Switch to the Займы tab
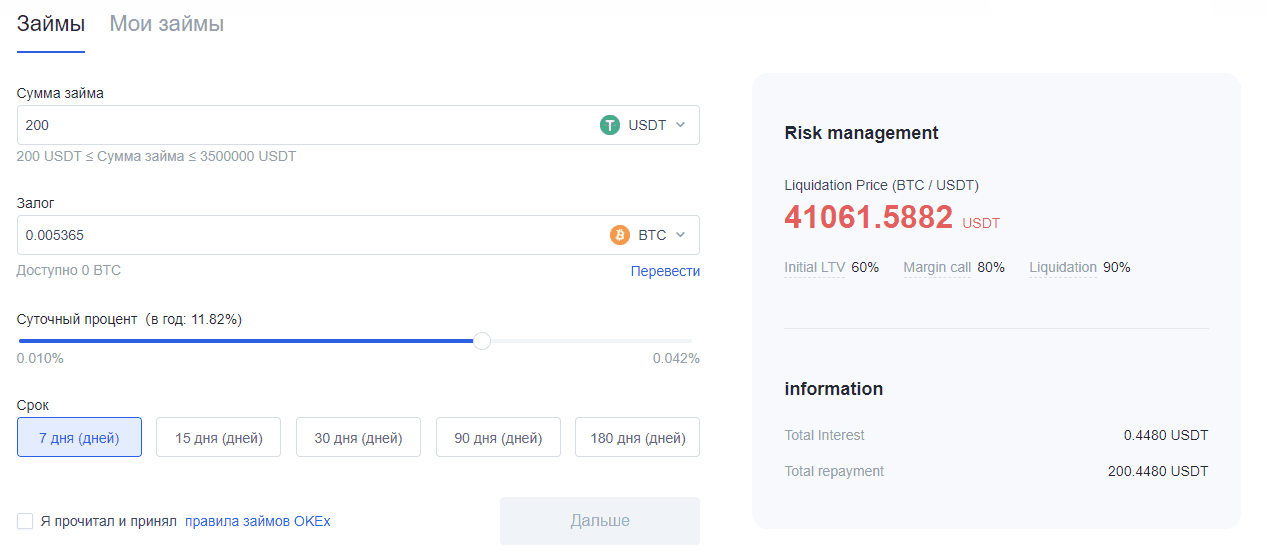Viewport: 1268px width, 556px height. click(x=51, y=24)
